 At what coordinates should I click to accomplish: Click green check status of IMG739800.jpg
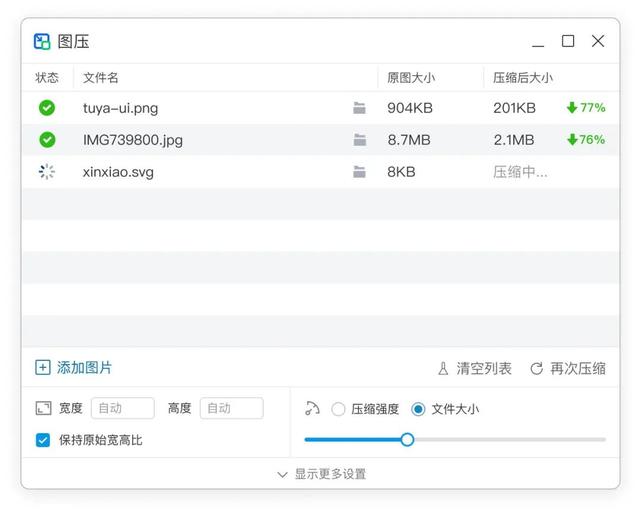coord(47,140)
